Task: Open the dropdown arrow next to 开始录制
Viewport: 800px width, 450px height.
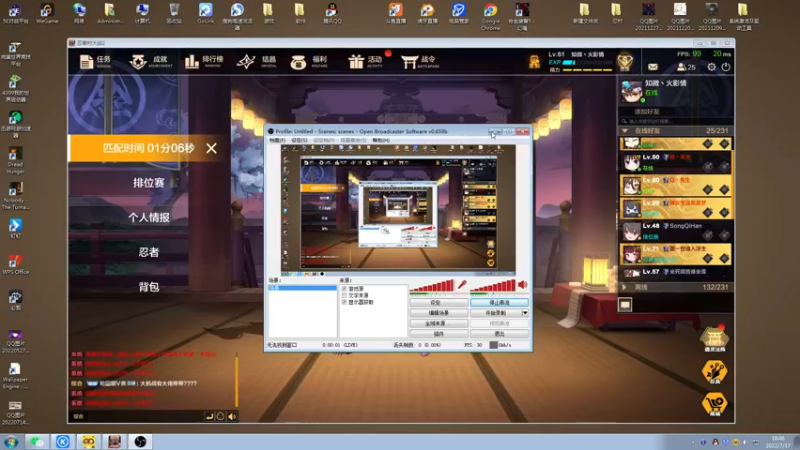Action: [x=525, y=313]
